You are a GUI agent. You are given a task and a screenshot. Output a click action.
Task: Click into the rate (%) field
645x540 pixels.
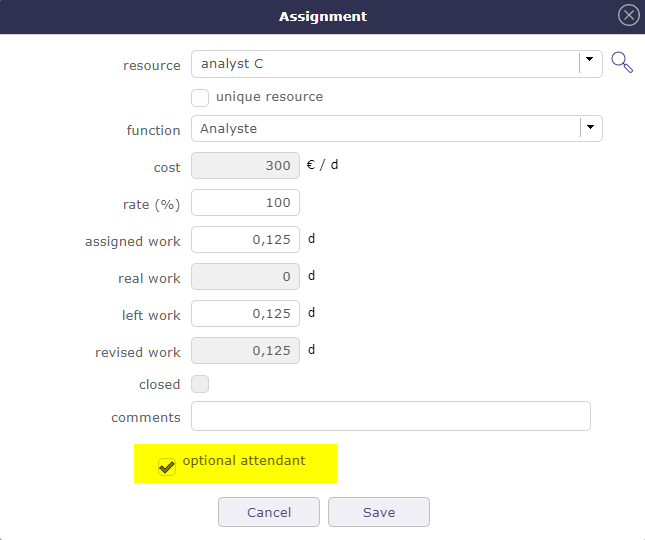click(x=245, y=203)
